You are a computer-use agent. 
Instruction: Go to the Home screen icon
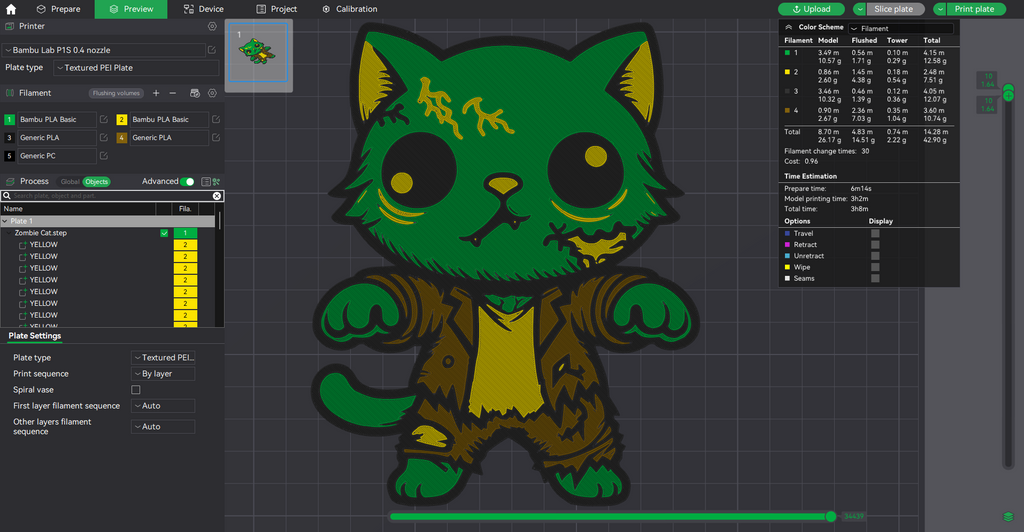tap(11, 9)
